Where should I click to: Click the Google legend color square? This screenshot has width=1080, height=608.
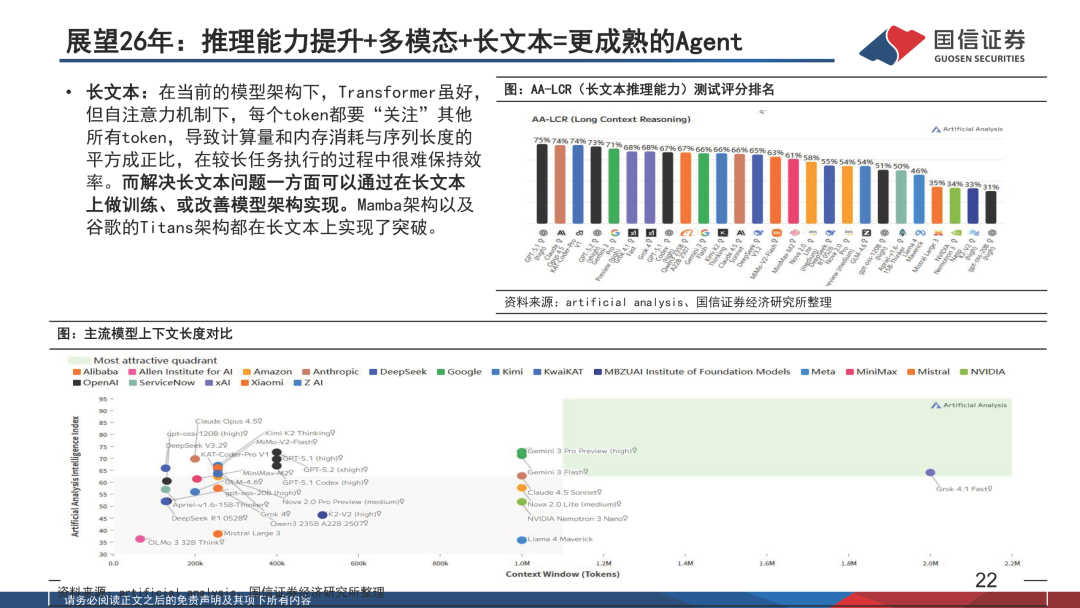[441, 372]
